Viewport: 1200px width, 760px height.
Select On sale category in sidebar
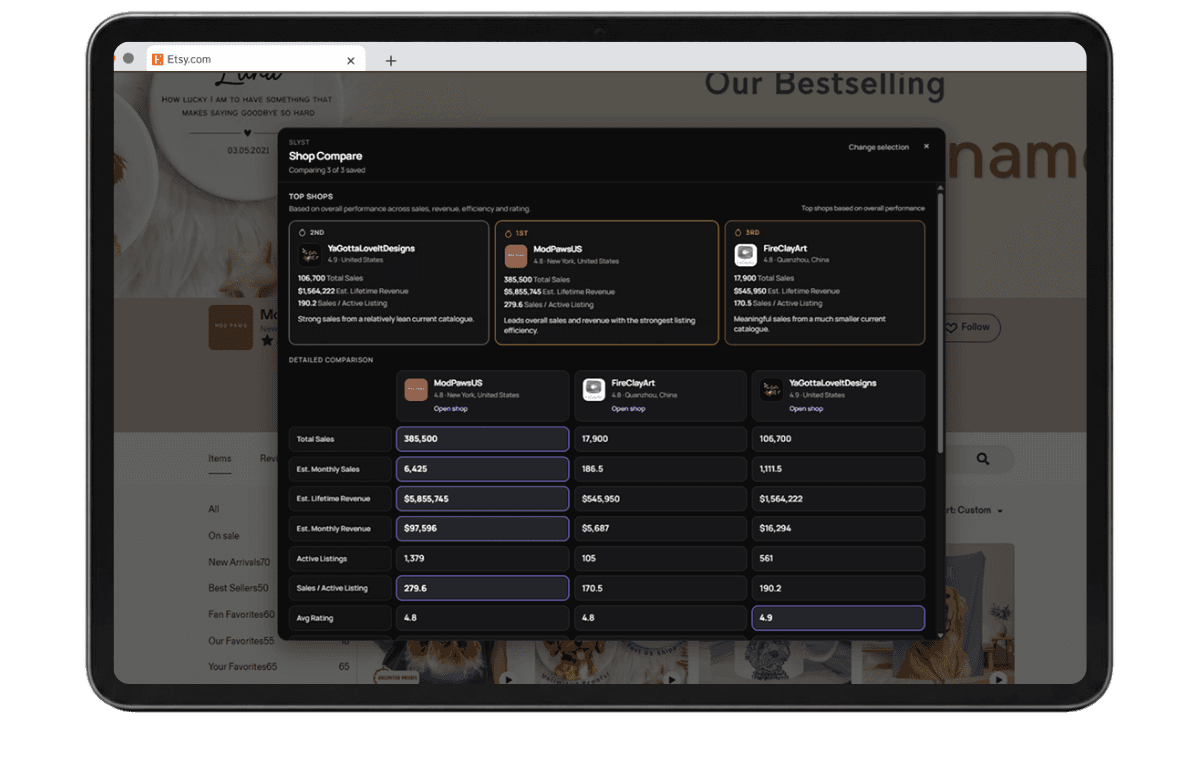pos(224,536)
